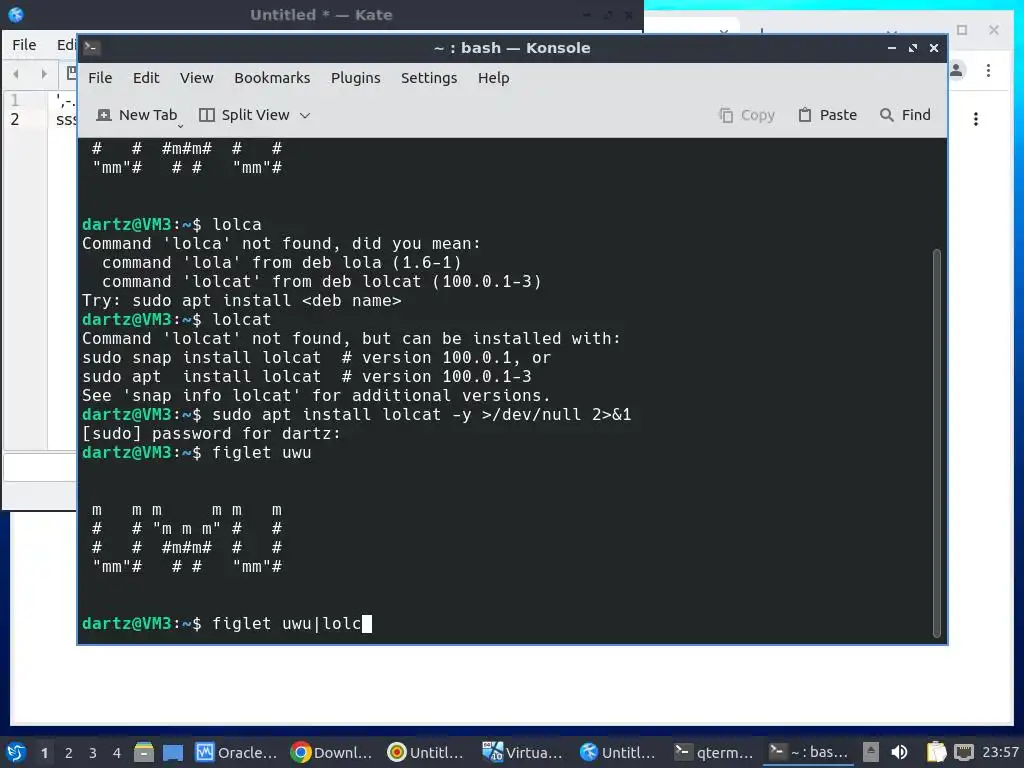The height and width of the screenshot is (768, 1024).
Task: Switch to virtual desktop 1
Action: [44, 753]
